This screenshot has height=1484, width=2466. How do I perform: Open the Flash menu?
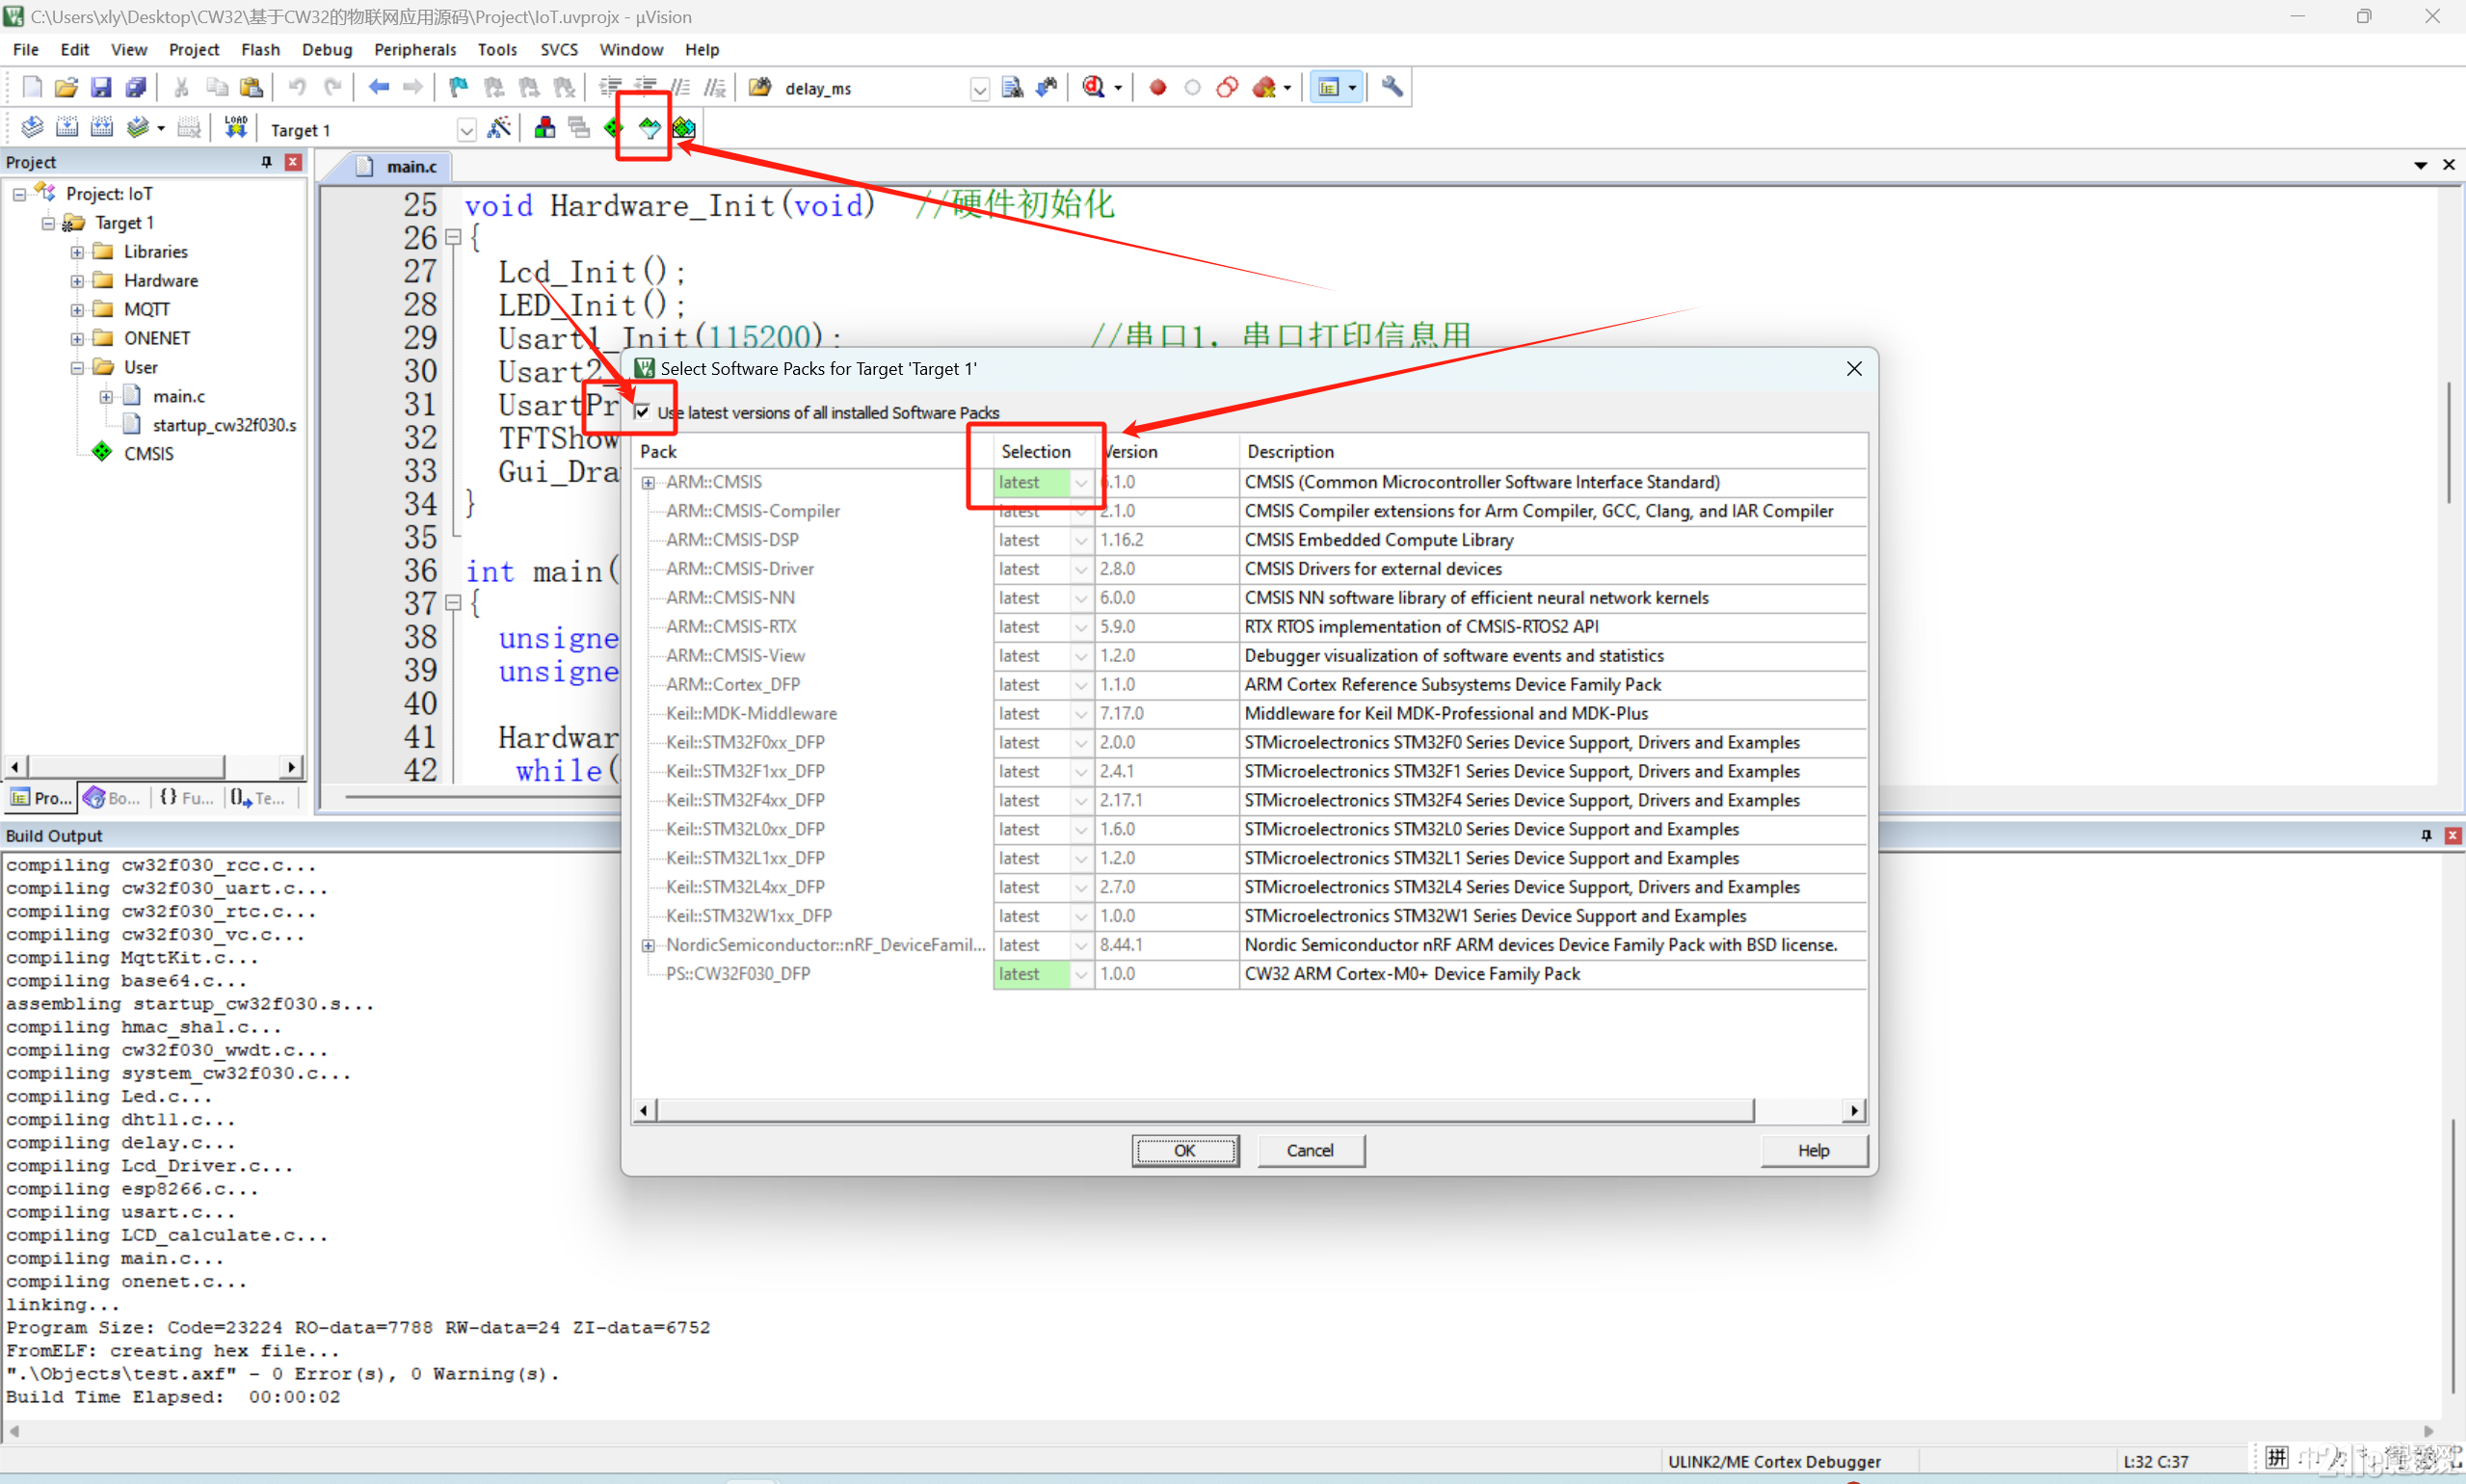260,49
